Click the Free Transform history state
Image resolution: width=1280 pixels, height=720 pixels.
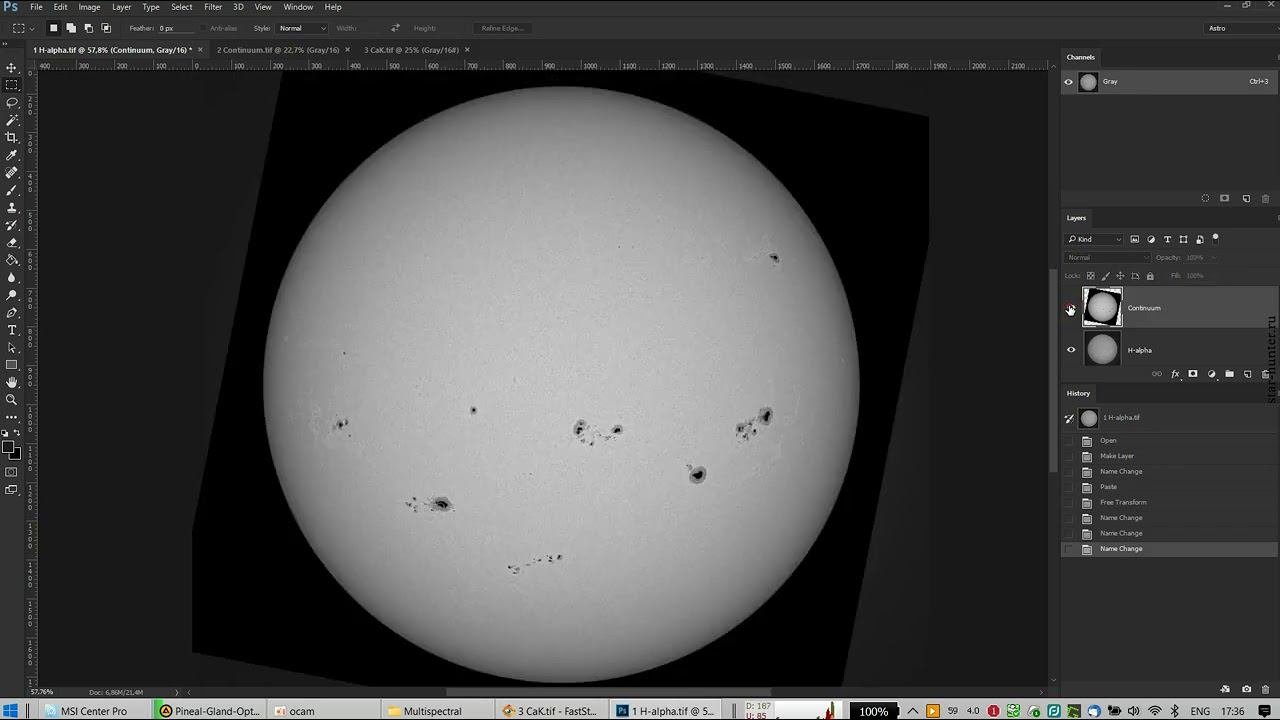pyautogui.click(x=1123, y=502)
